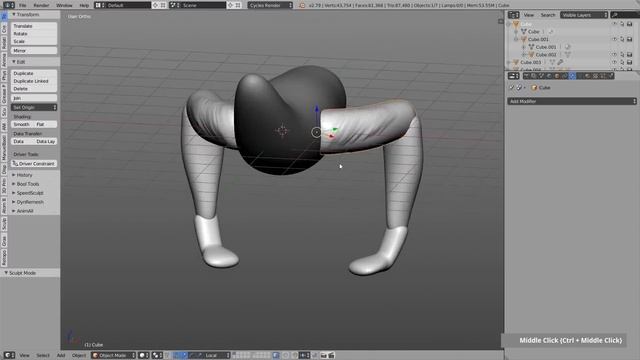Select the Cube.003 object in outliner

point(530,62)
